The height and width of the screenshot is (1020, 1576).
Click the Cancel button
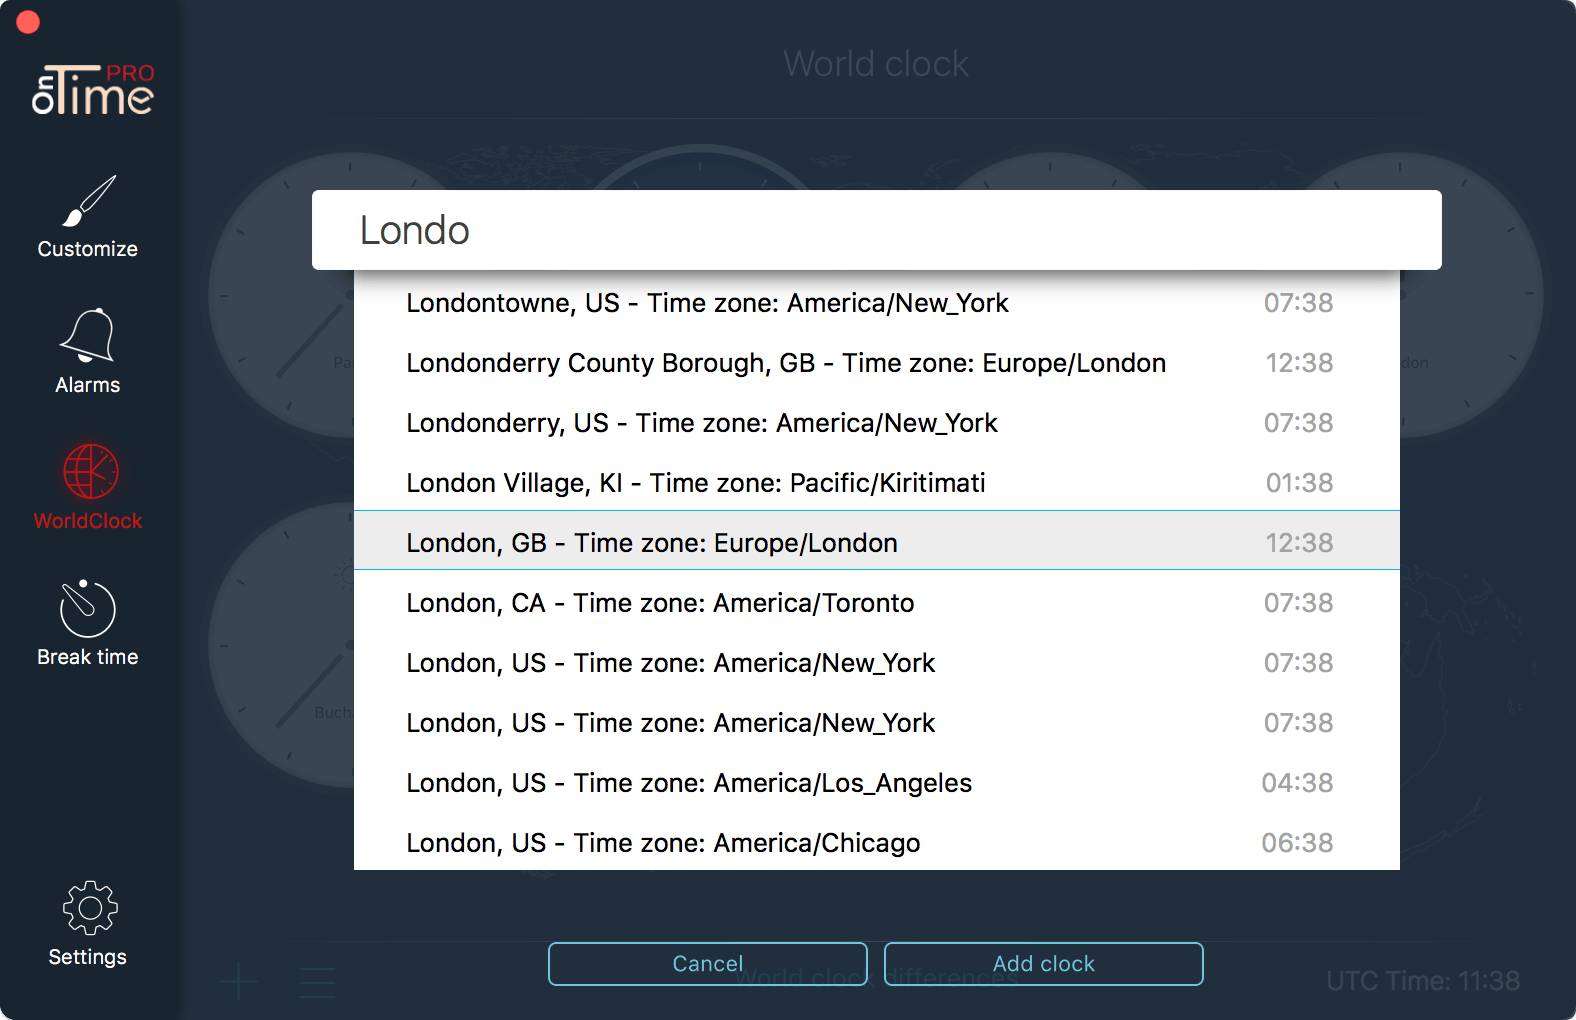point(708,964)
